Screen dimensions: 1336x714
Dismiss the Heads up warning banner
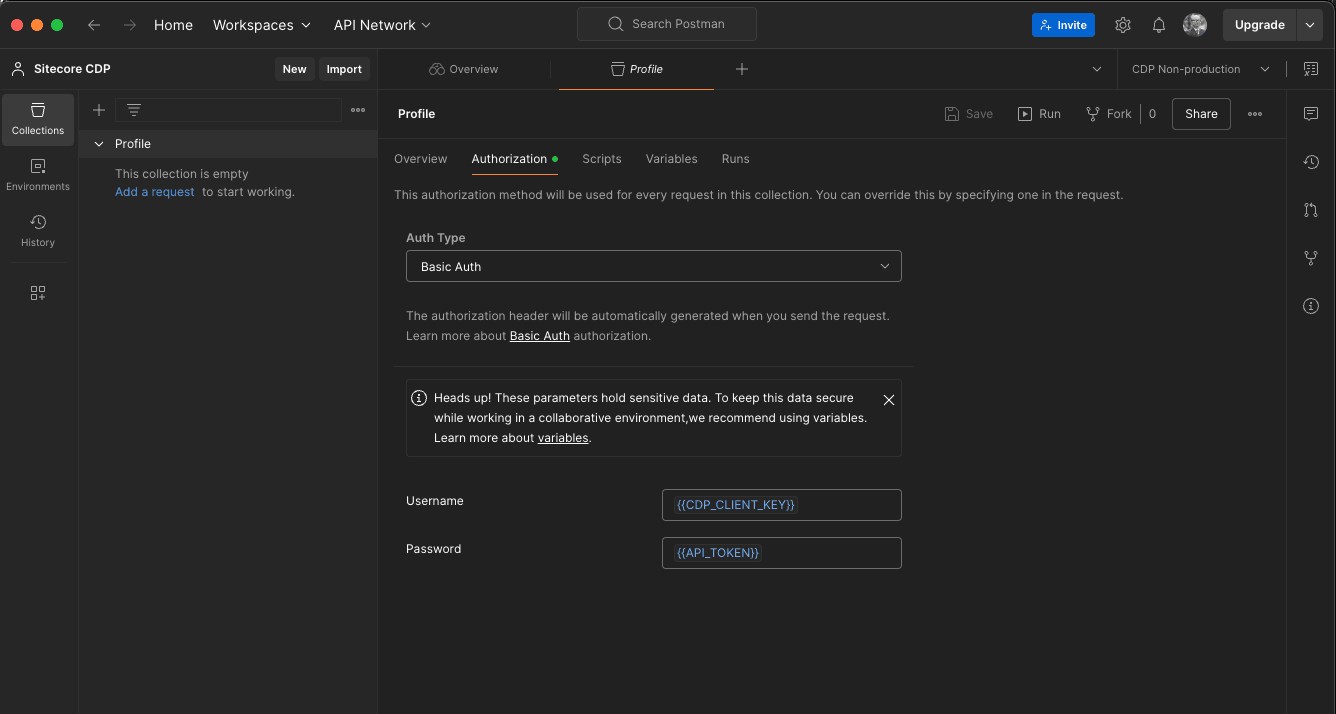(888, 400)
